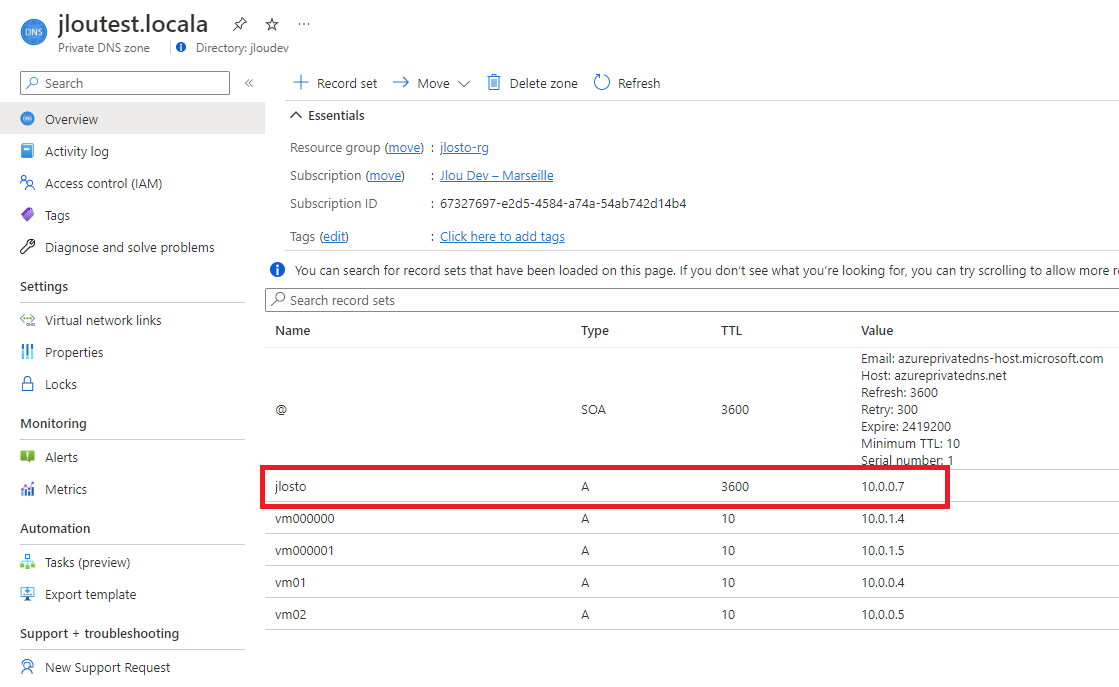
Task: Click the Subscription move link
Action: [x=385, y=175]
